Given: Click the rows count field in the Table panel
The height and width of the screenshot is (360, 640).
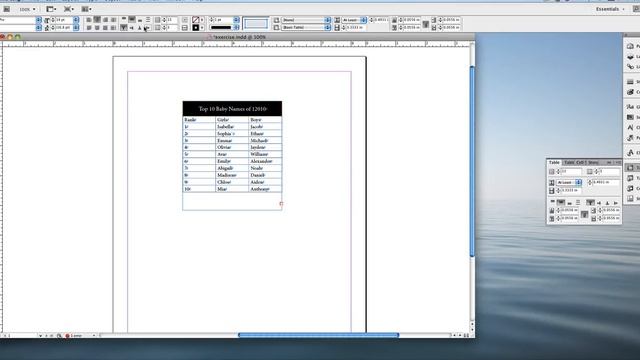Looking at the screenshot, I should (571, 171).
